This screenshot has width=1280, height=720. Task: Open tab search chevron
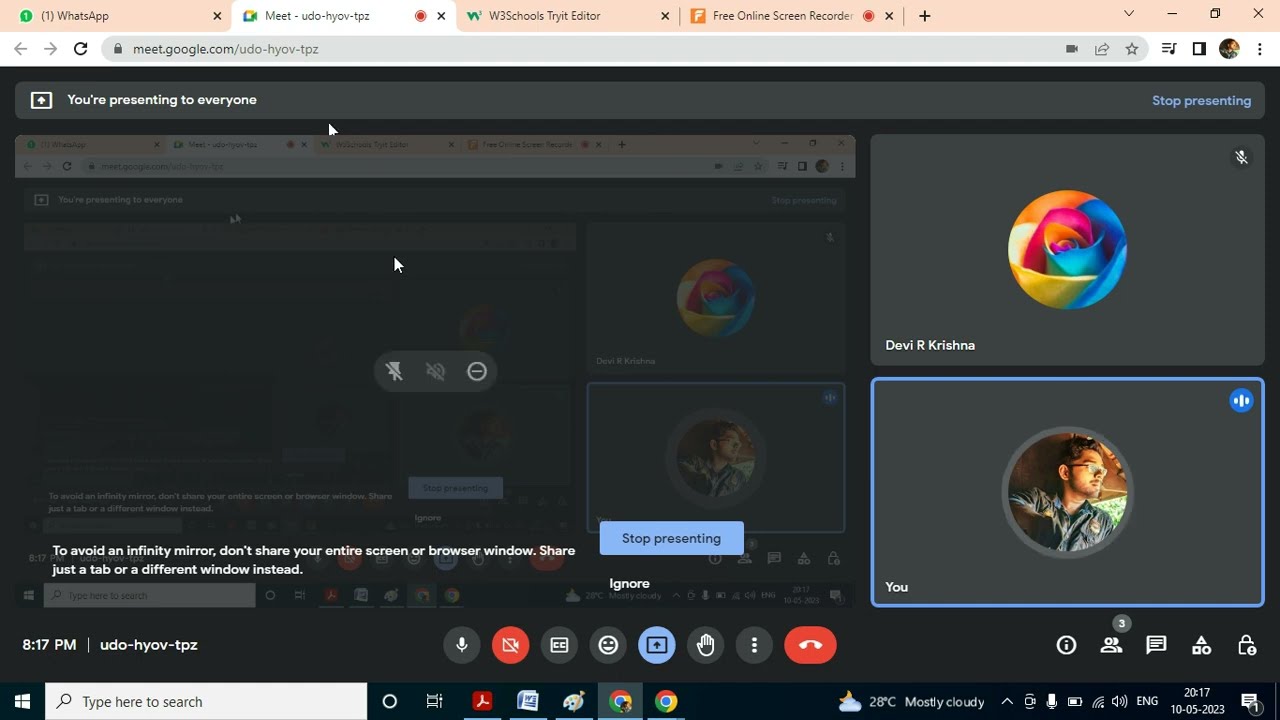point(1129,14)
